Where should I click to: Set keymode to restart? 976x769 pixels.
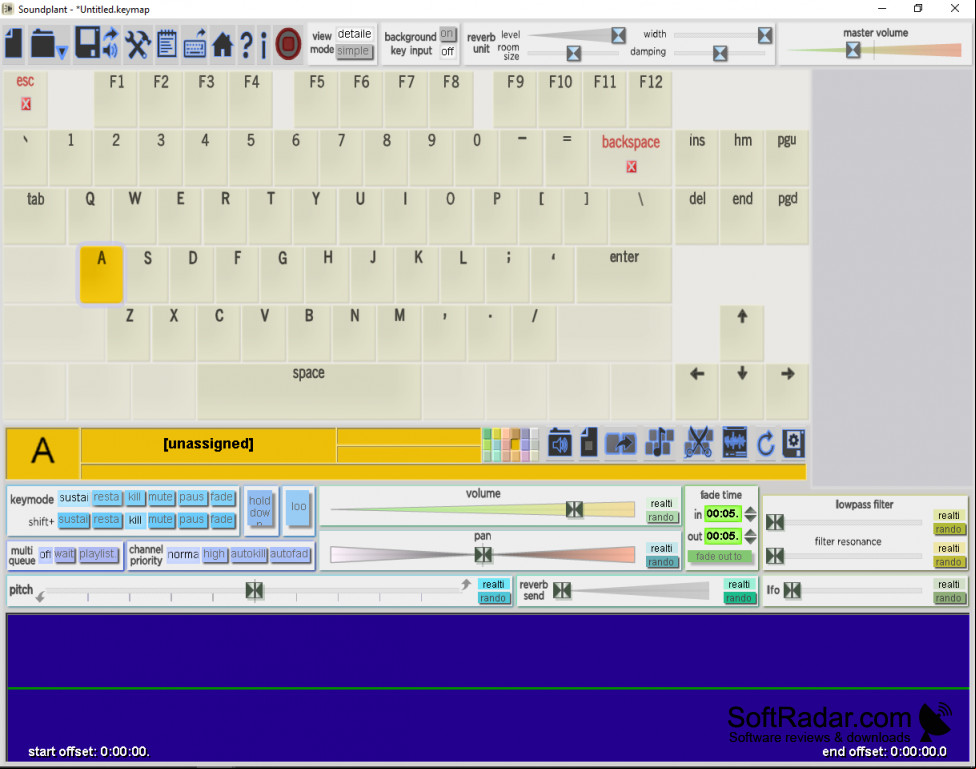106,498
